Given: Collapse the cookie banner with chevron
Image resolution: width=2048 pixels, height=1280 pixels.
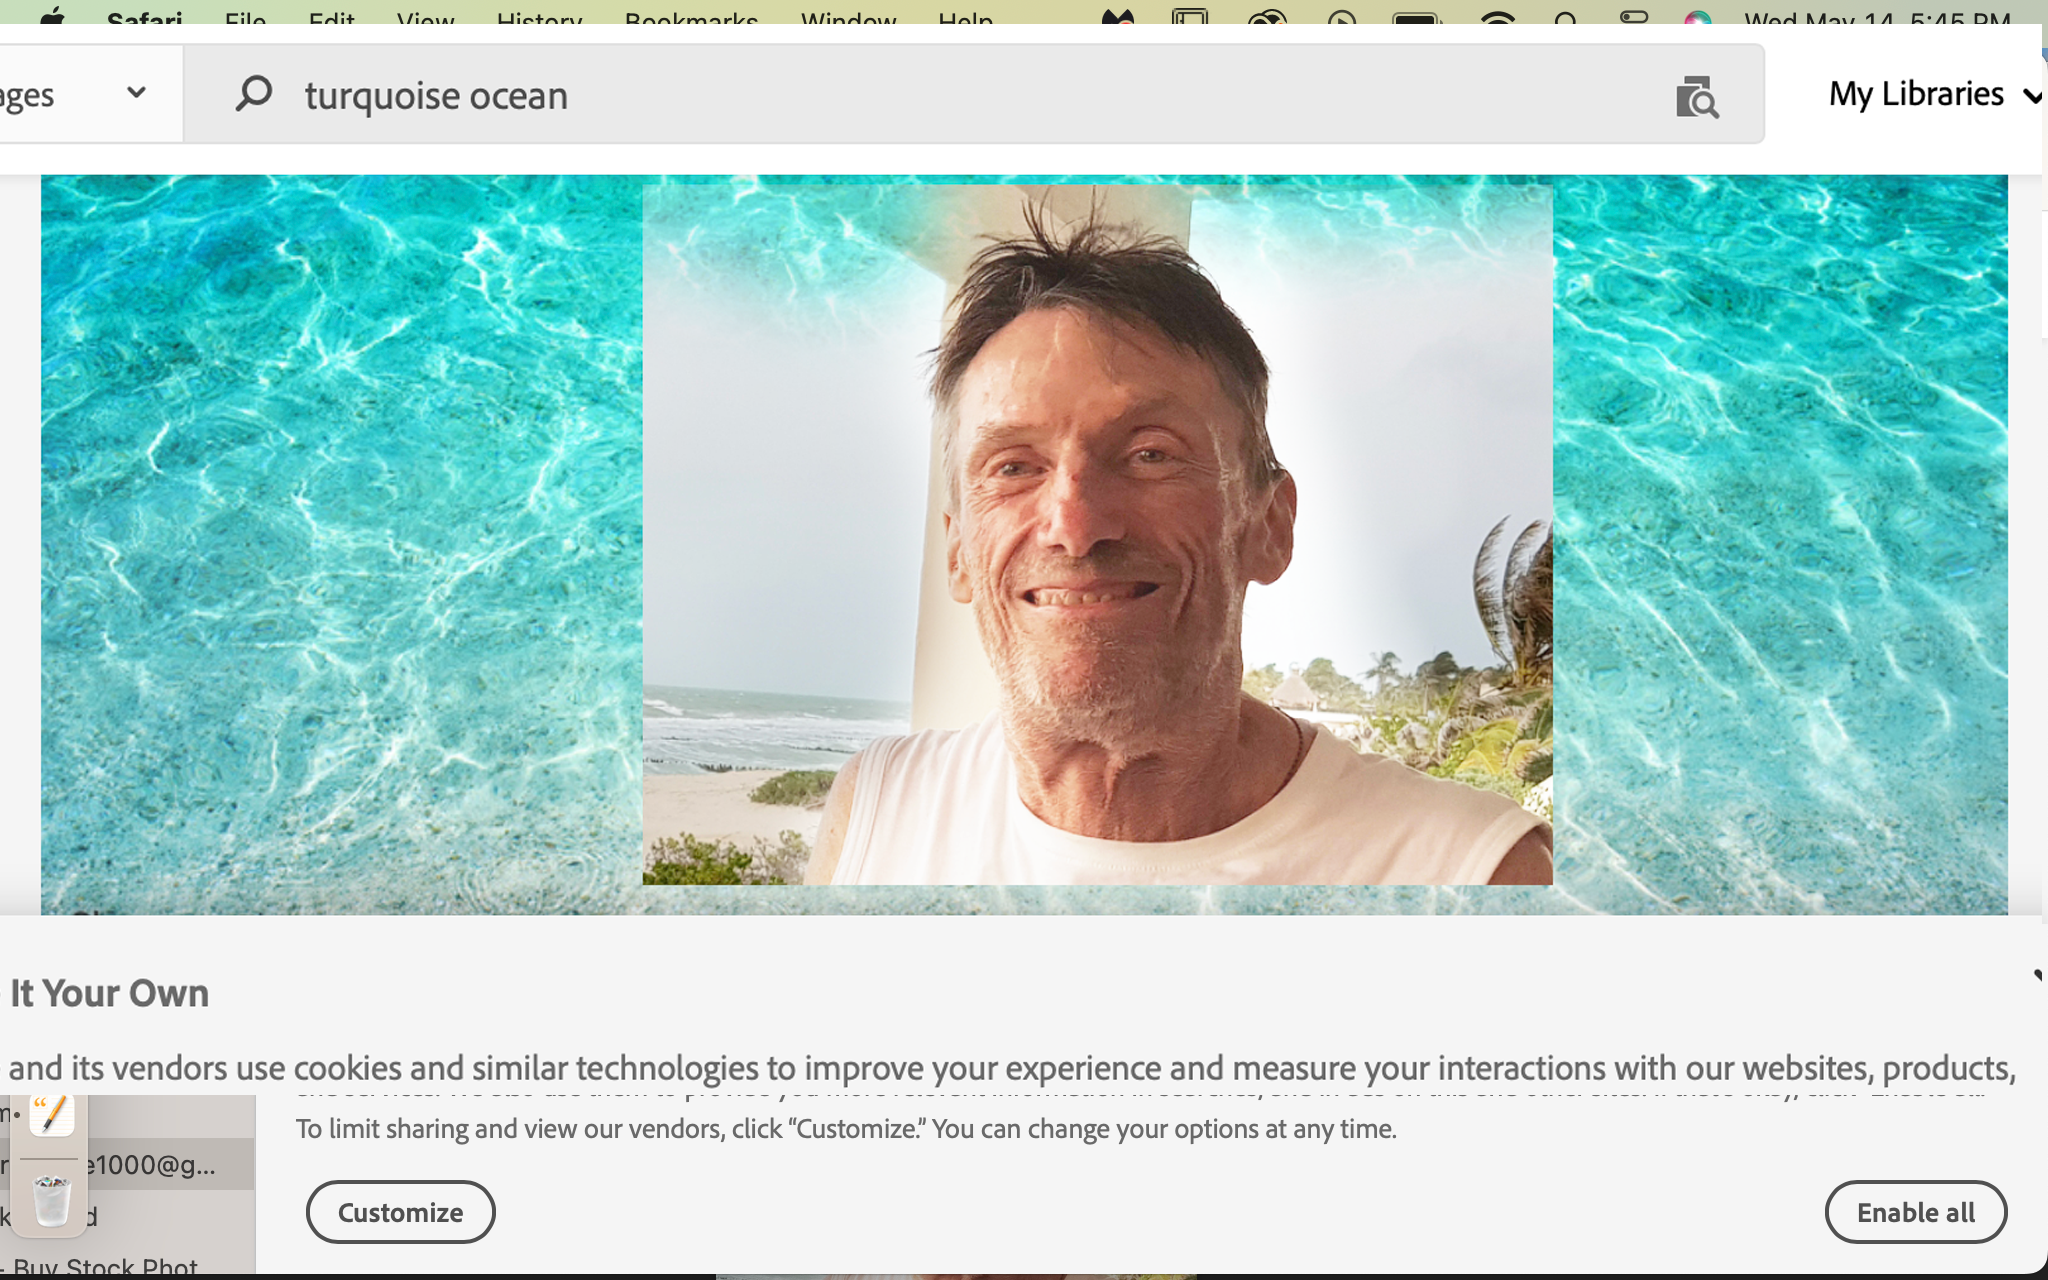Looking at the screenshot, I should tap(2039, 976).
